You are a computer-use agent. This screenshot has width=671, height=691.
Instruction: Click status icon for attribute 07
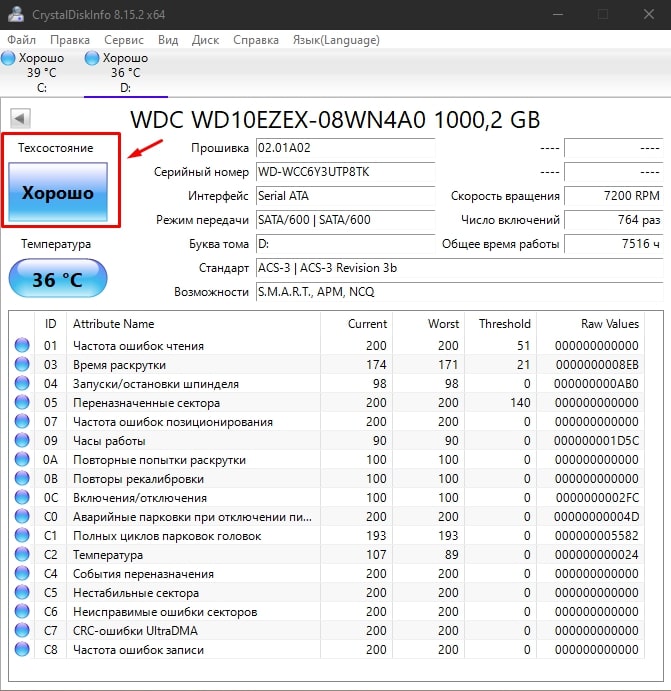click(22, 421)
